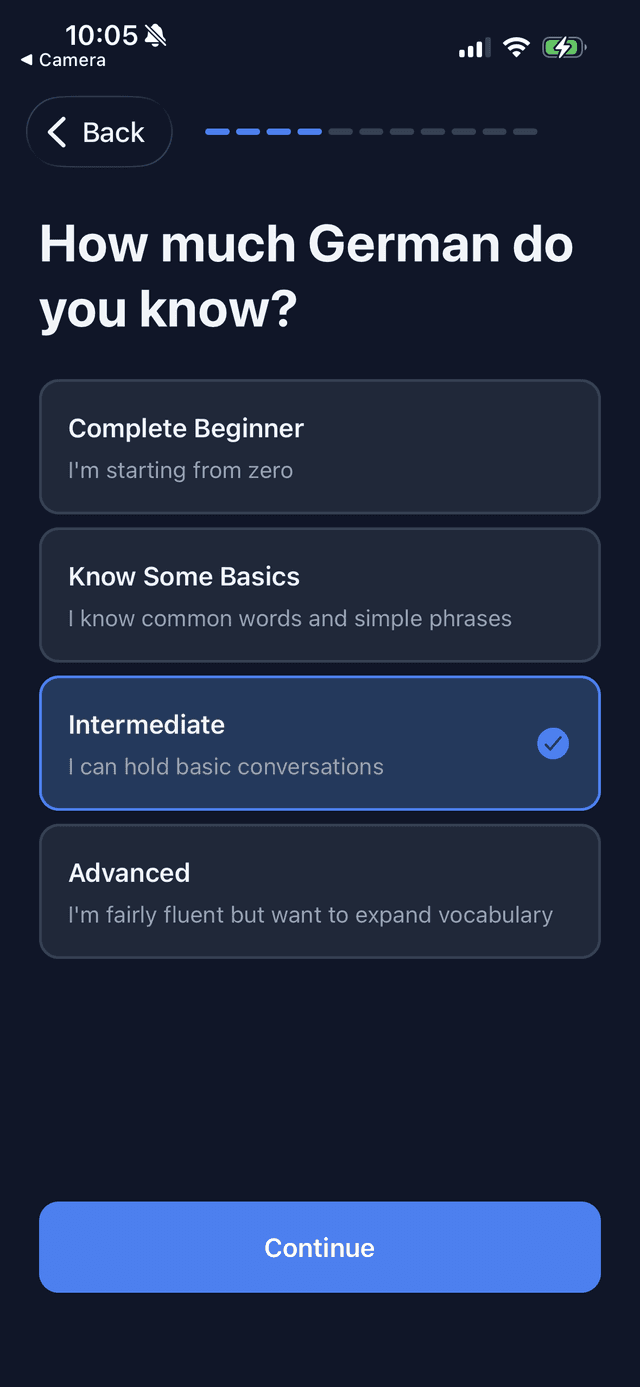Screen dimensions: 640x1387
Task: Tap '◀ Camera' to return to Camera
Action: 62,60
